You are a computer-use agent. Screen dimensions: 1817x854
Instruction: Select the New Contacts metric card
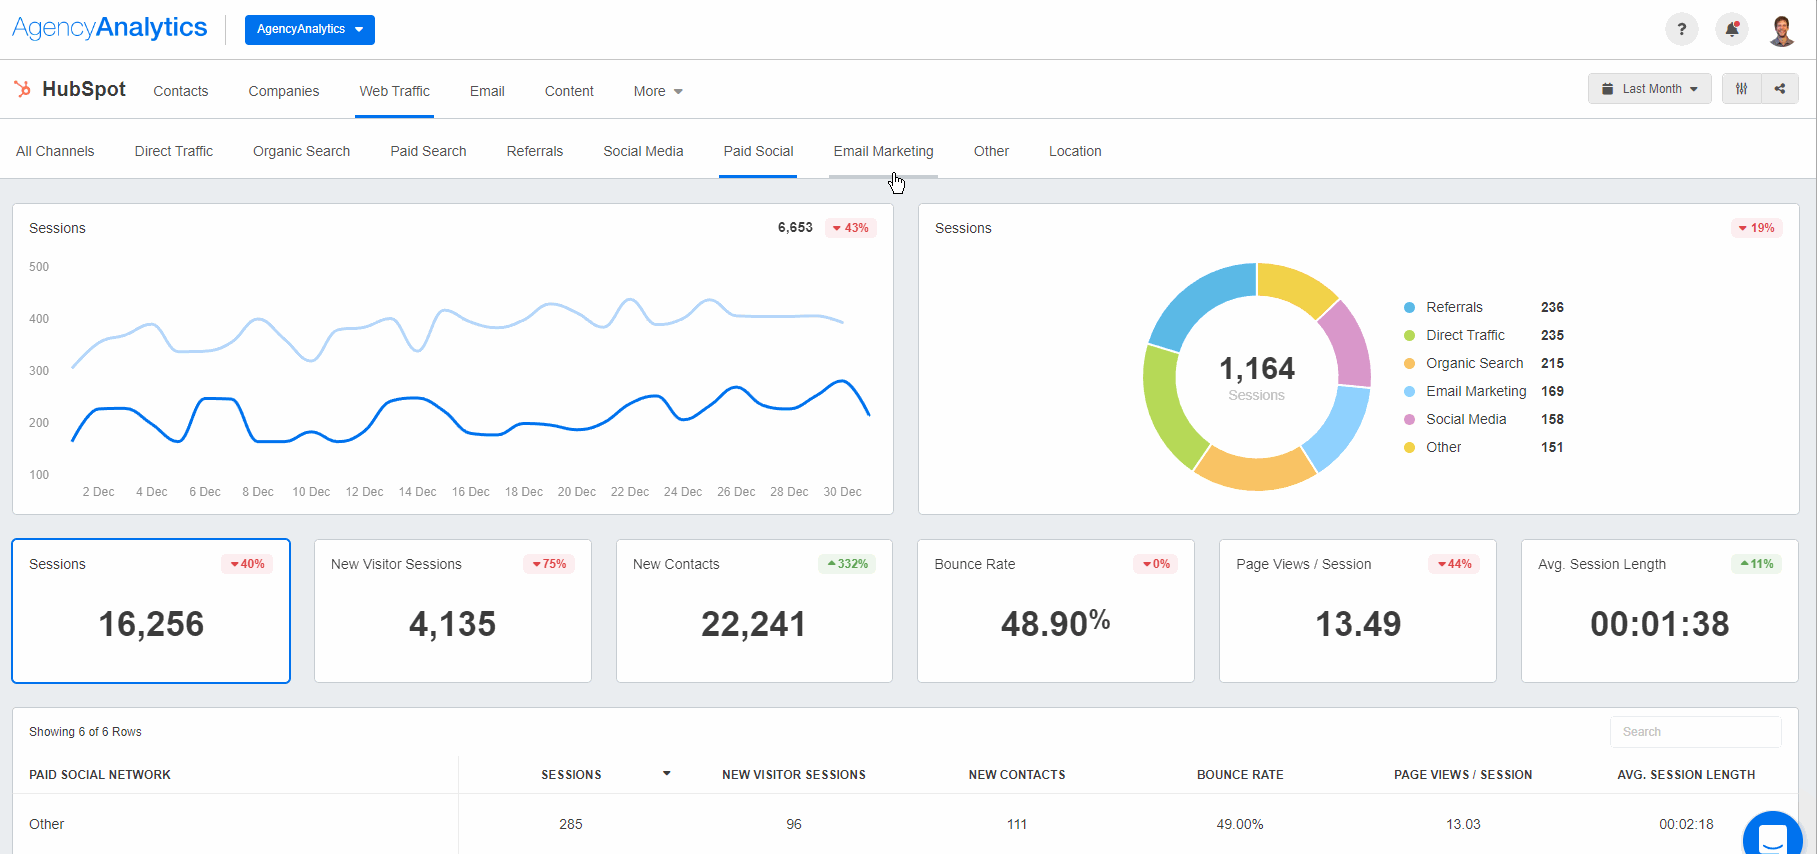pos(753,611)
